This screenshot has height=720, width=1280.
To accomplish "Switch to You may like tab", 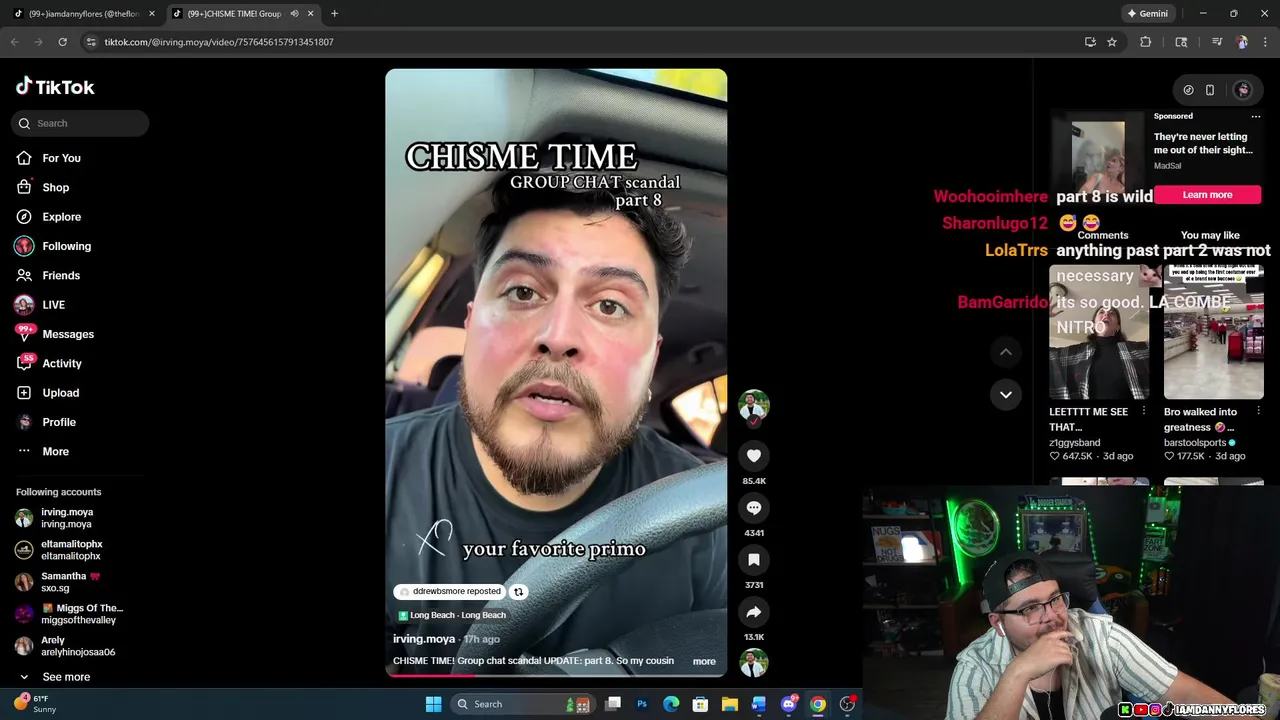I will 1210,235.
